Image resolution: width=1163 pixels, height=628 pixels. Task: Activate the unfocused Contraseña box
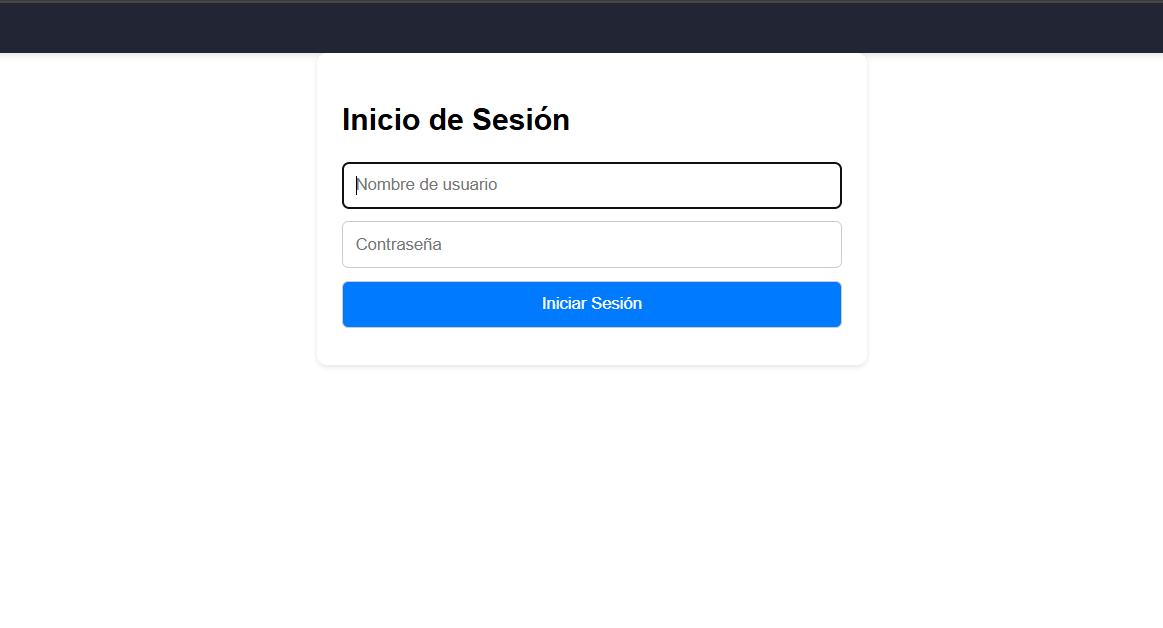click(591, 245)
